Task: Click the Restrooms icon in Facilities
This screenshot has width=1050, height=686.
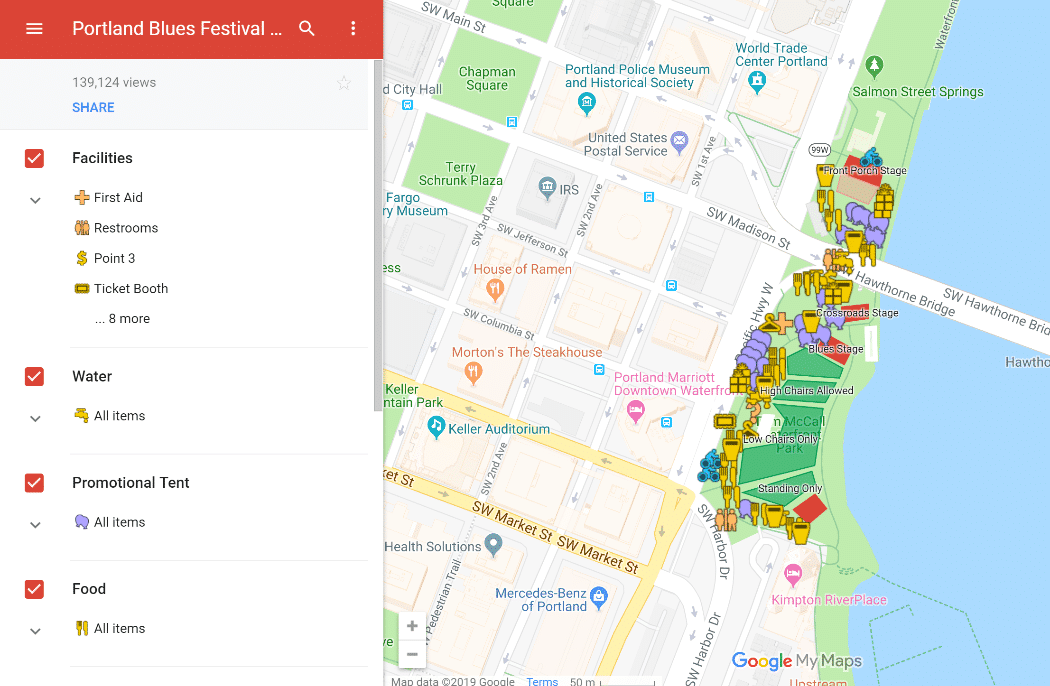Action: (82, 227)
